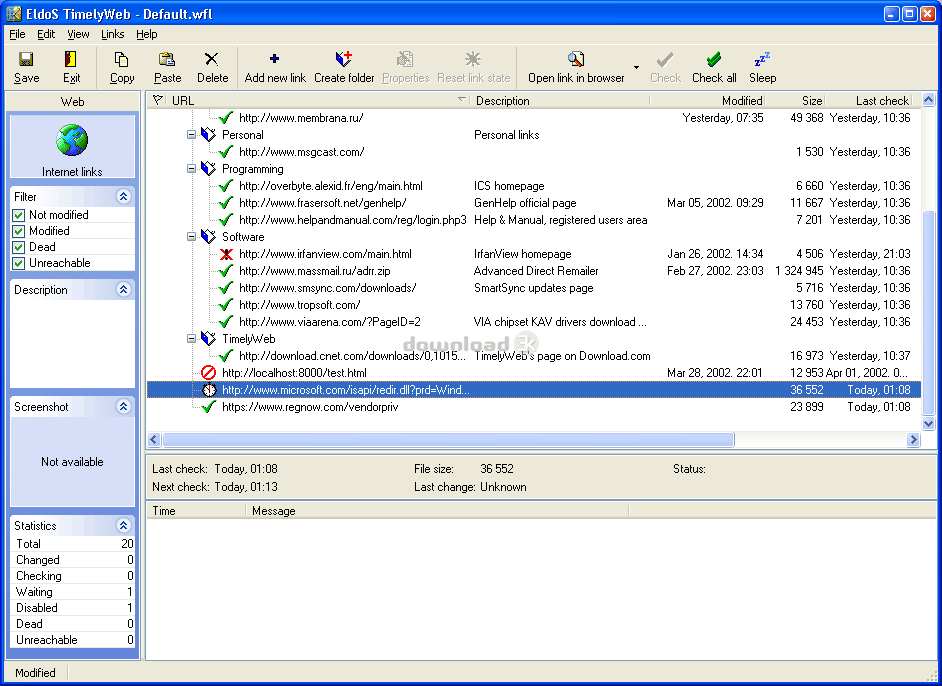Select the http://www.frasersoft.net/genhelp/ link row
Image resolution: width=942 pixels, height=686 pixels.
(x=534, y=203)
